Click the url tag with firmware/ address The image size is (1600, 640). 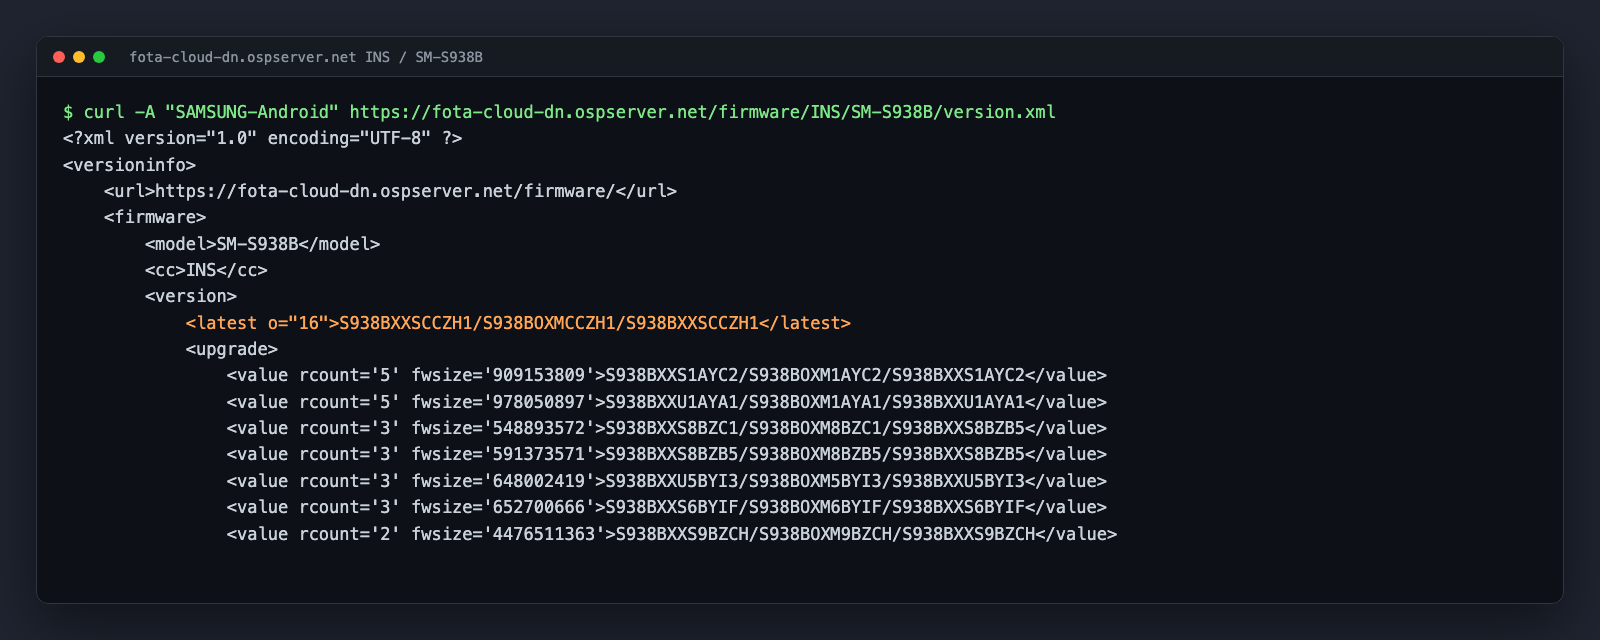390,191
